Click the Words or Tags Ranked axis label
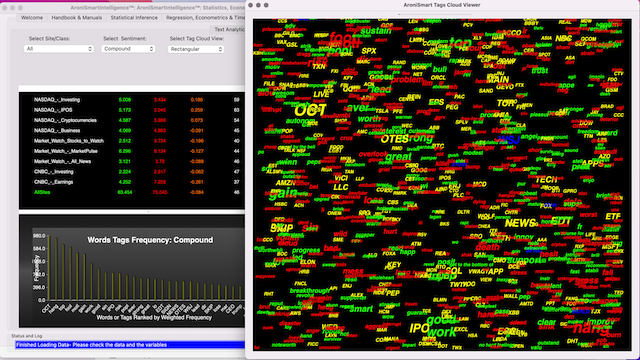The width and height of the screenshot is (640, 360). coord(154,318)
